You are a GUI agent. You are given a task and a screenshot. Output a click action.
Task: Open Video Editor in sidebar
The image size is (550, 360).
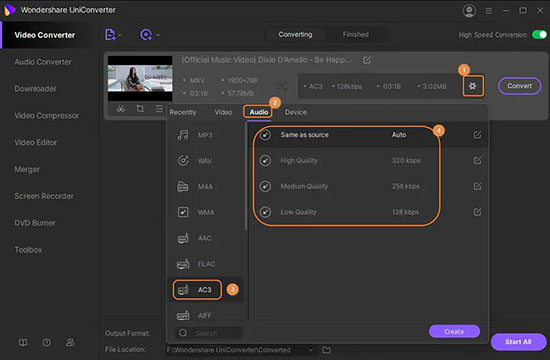[x=36, y=142]
